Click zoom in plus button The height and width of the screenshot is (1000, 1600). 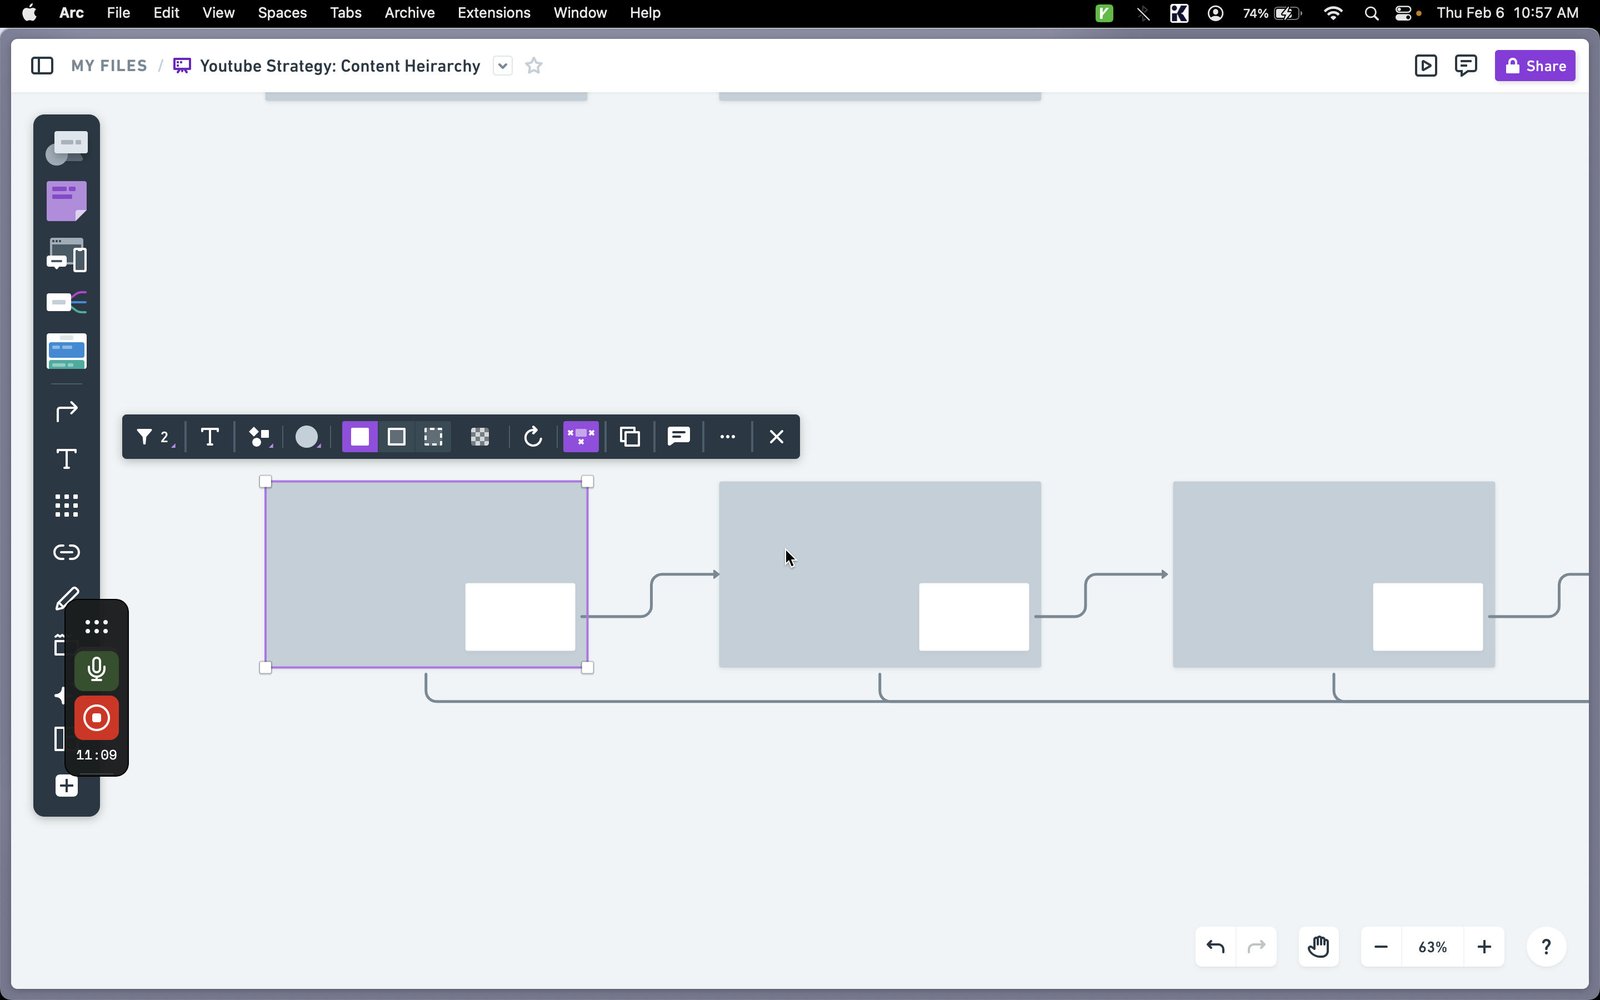[1484, 947]
